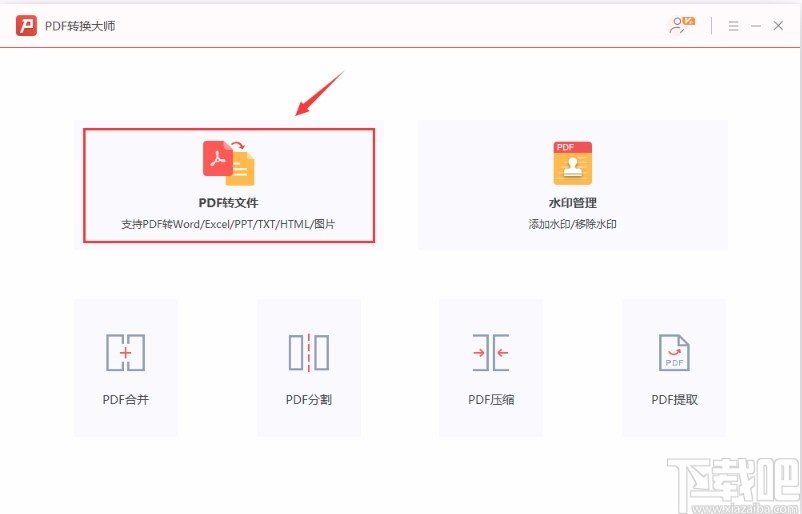802x514 pixels.
Task: Select the PDF合并 merge icon
Action: coord(125,352)
